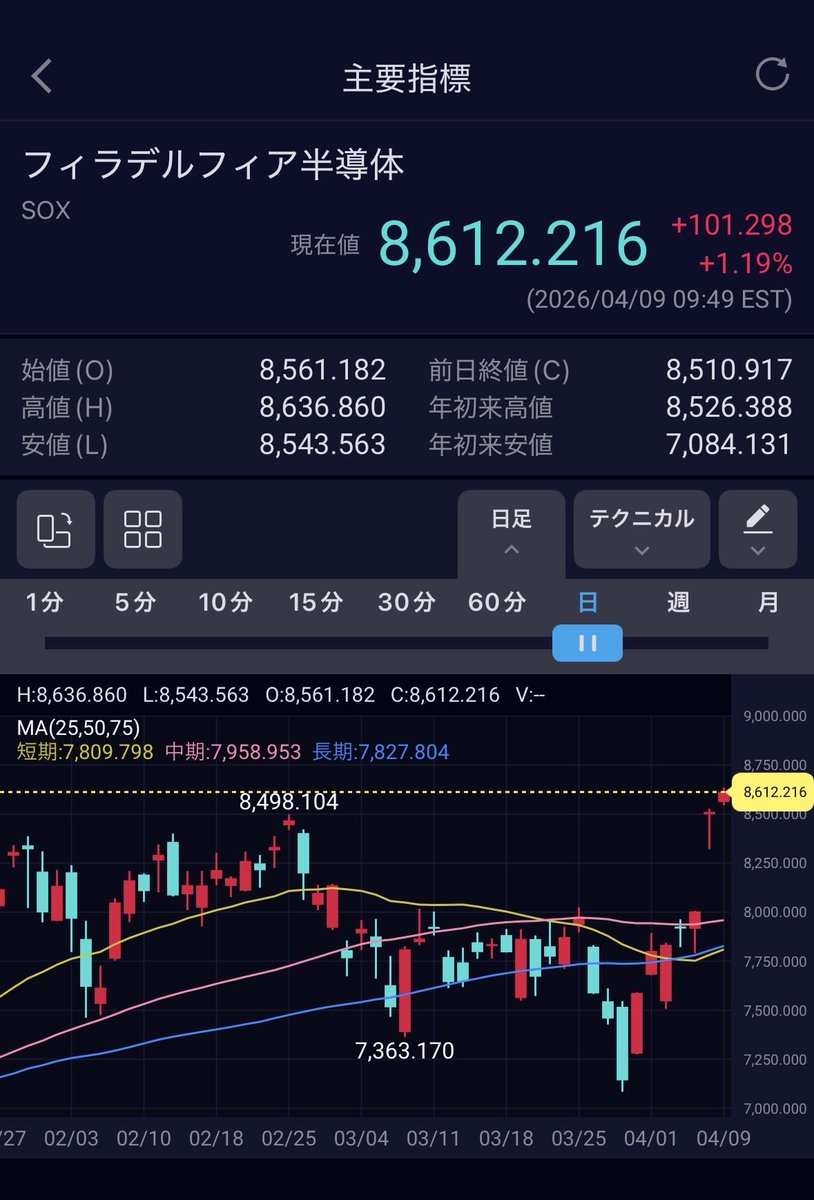Click the 高値(H) value 8,636.860
The height and width of the screenshot is (1200, 814).
coord(322,407)
